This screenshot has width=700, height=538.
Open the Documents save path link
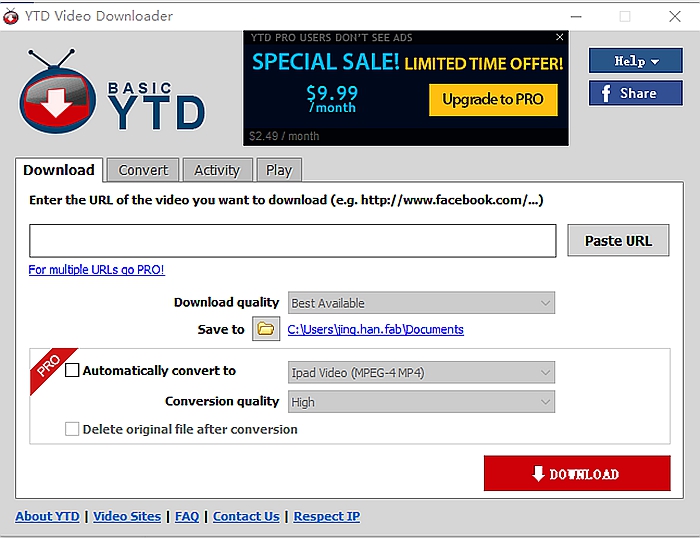pos(375,329)
